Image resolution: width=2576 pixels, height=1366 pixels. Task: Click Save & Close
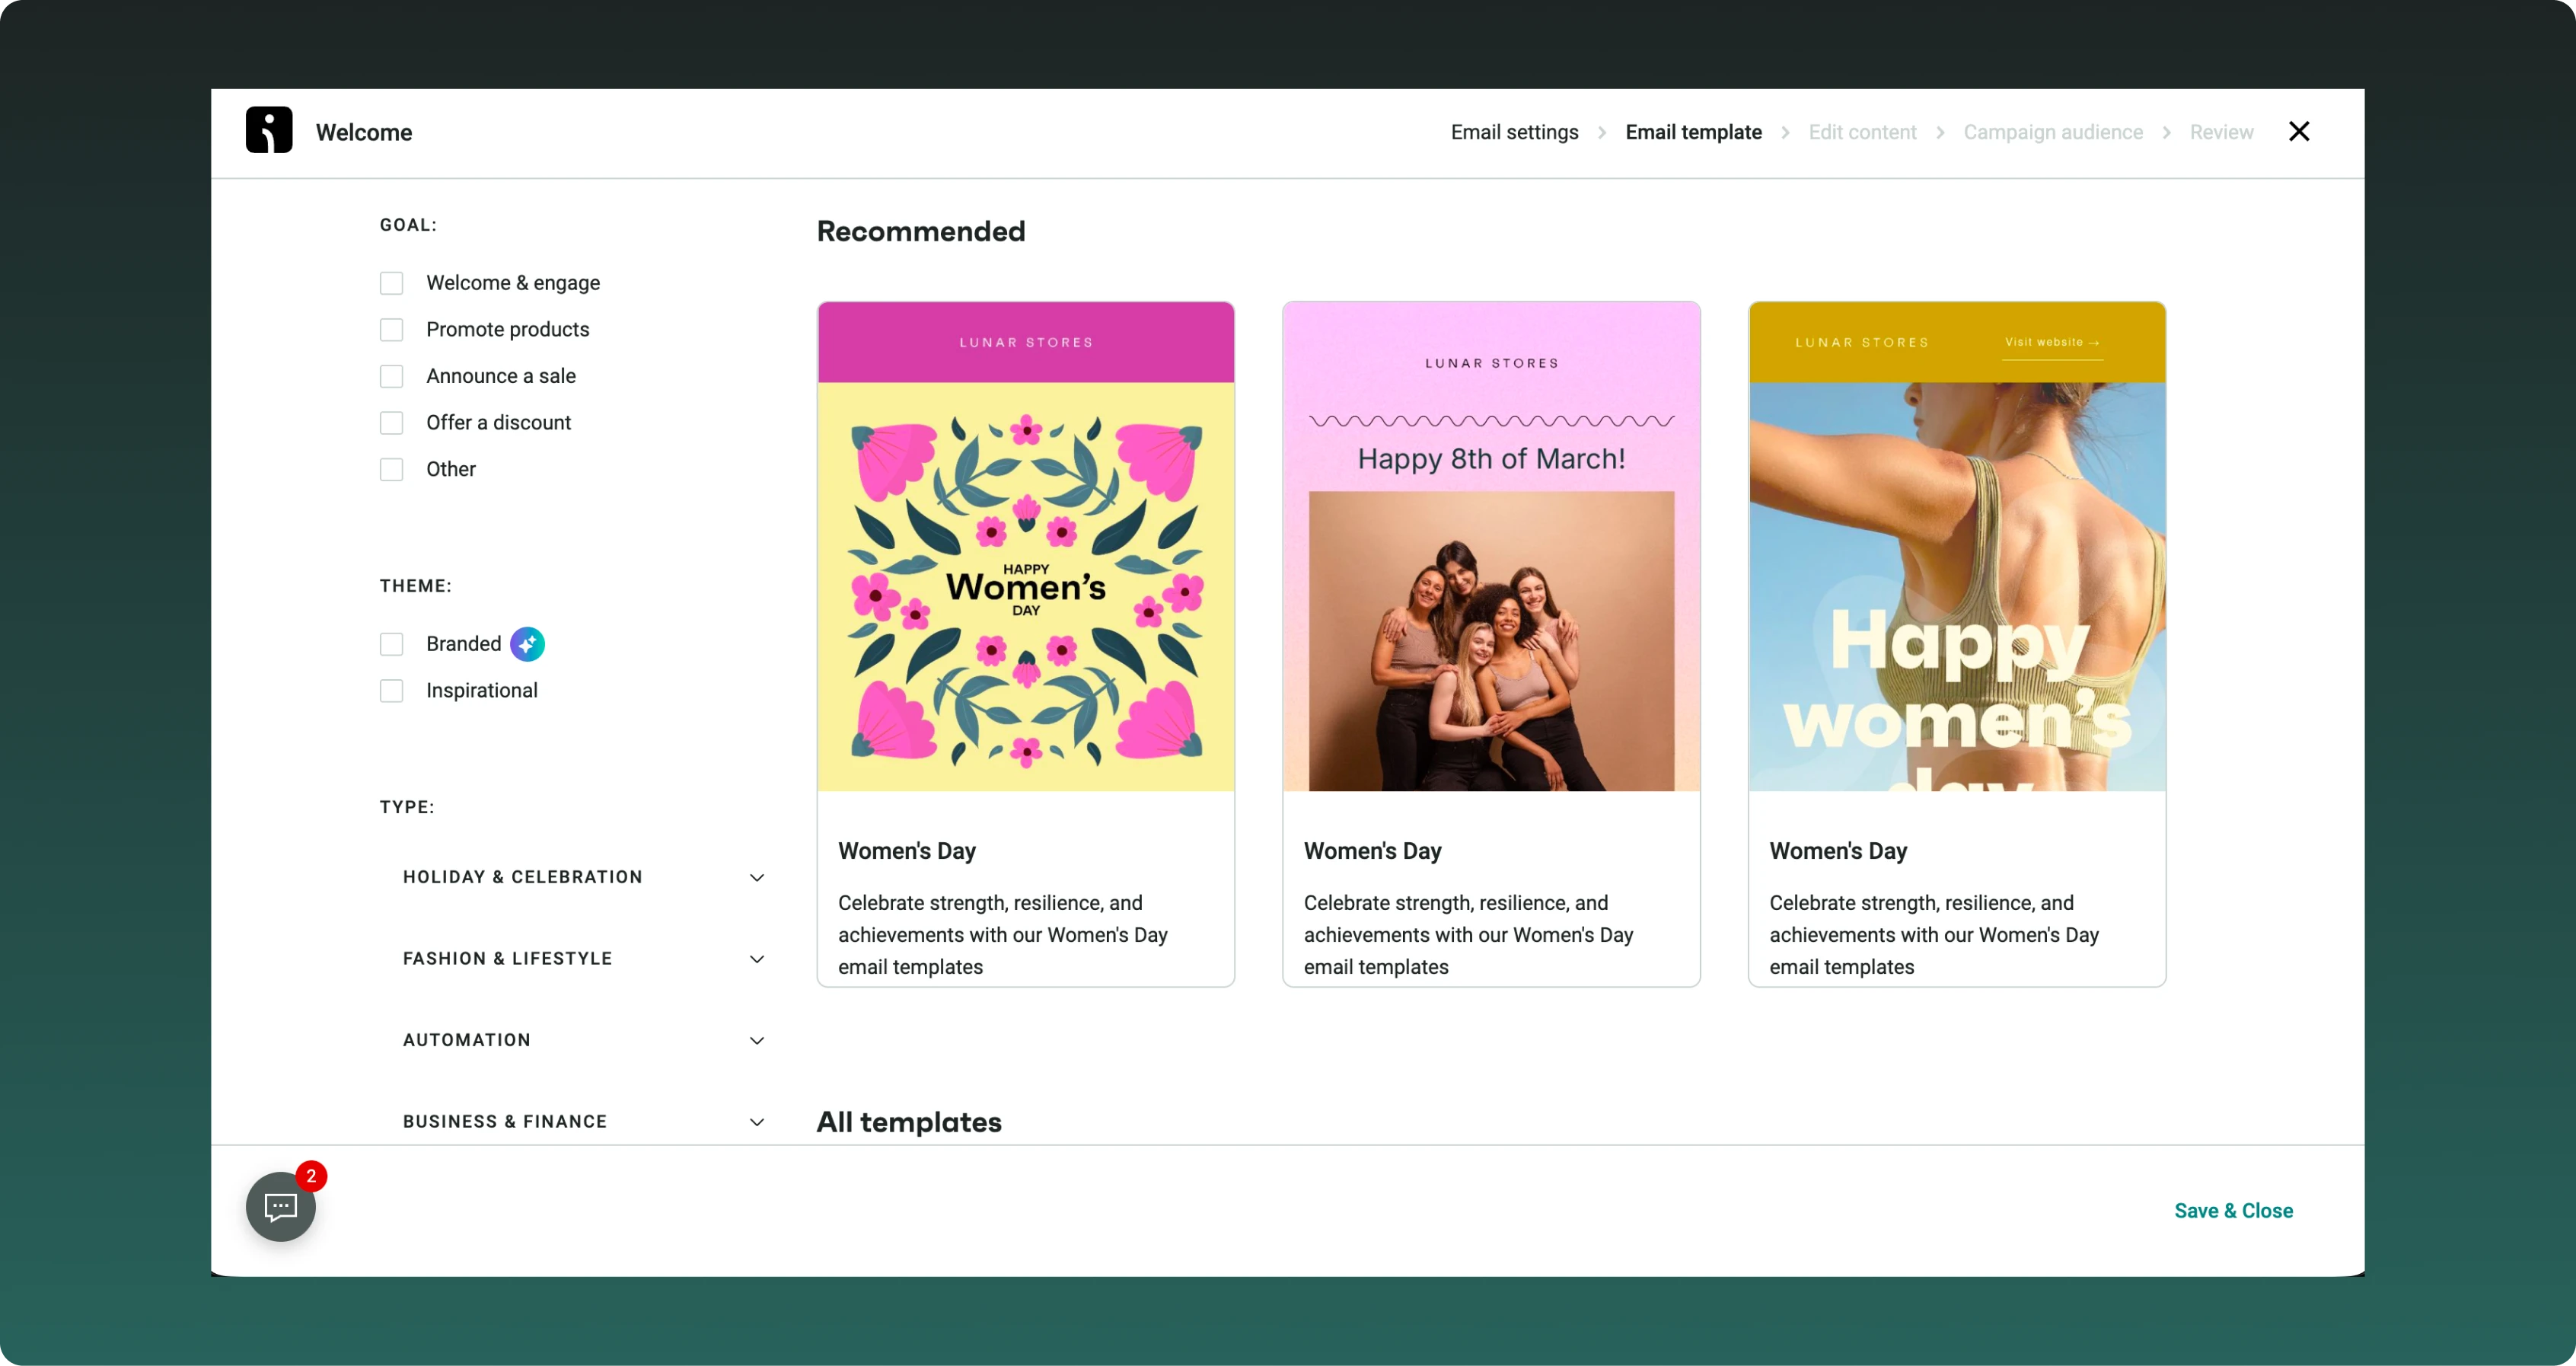coord(2233,1210)
